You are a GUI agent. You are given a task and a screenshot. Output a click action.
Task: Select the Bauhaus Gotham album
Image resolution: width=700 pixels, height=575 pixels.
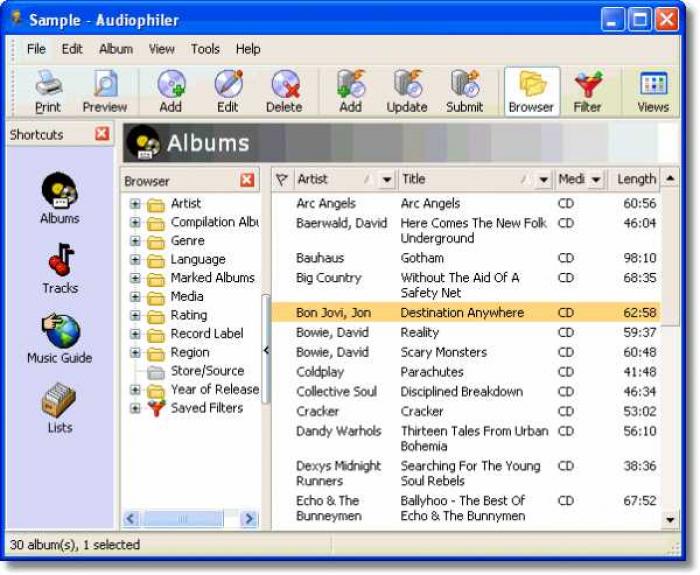pyautogui.click(x=466, y=258)
